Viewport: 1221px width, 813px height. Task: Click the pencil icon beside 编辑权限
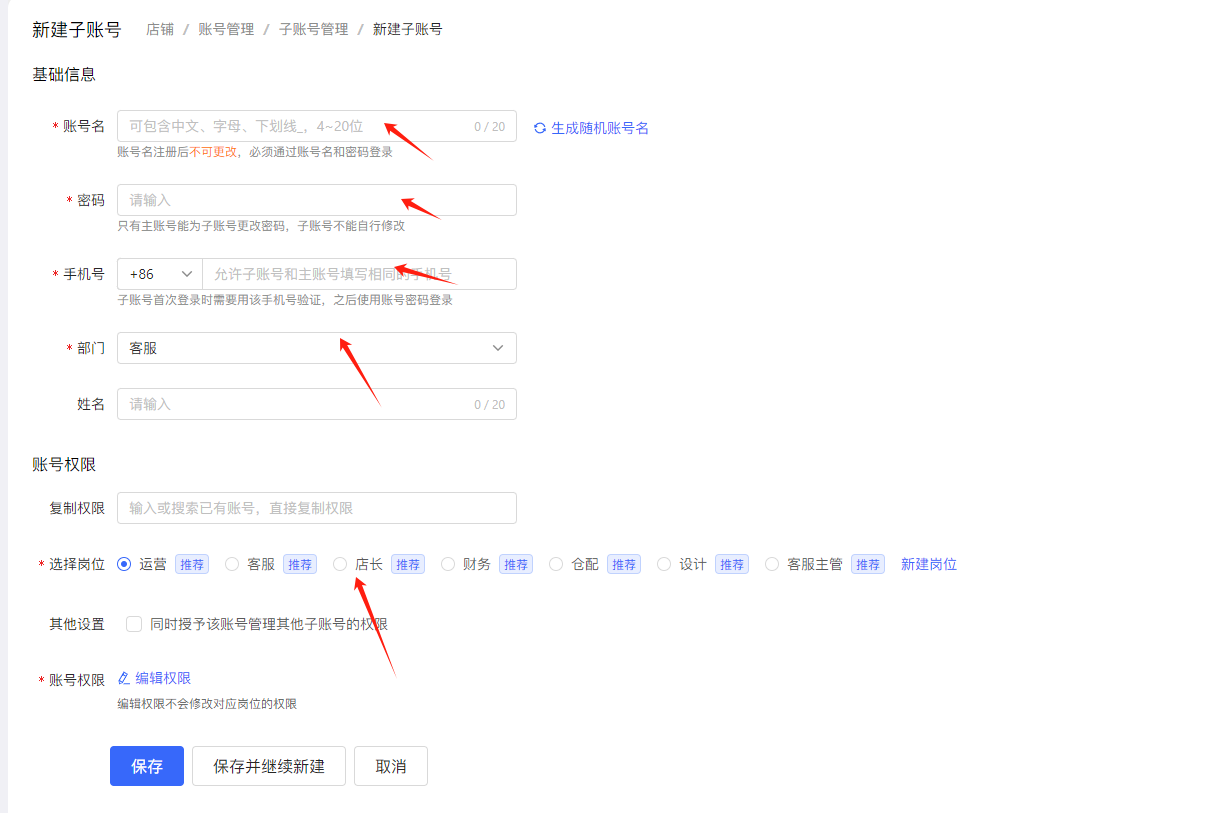click(124, 678)
